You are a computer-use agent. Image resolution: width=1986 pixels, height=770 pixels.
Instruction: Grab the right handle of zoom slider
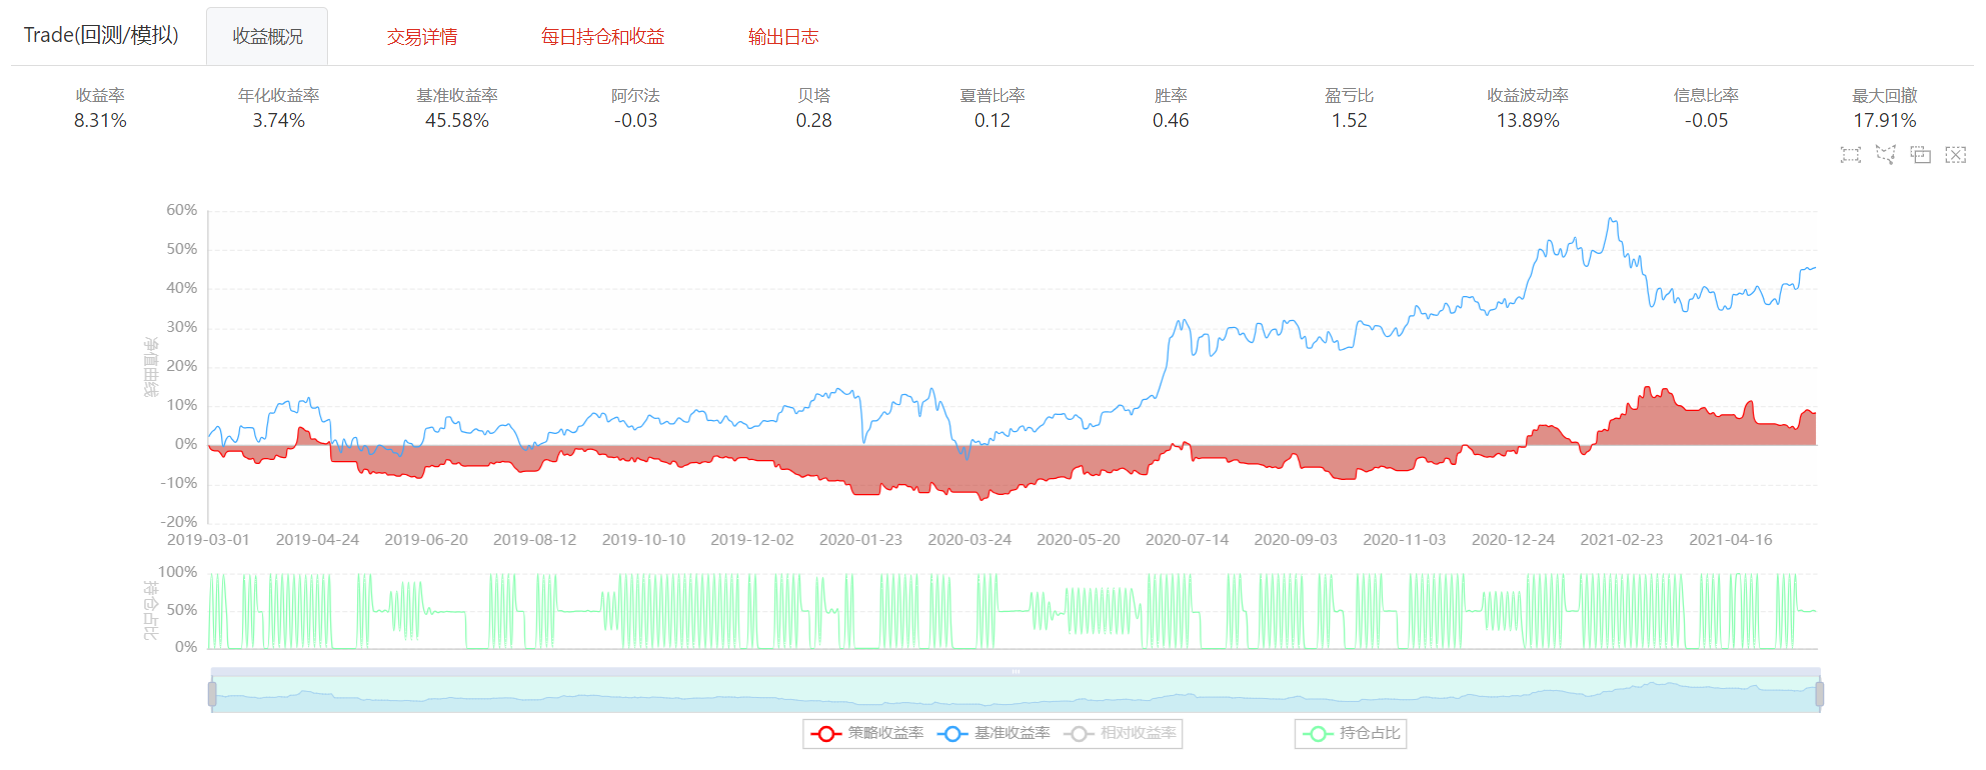tap(1820, 694)
